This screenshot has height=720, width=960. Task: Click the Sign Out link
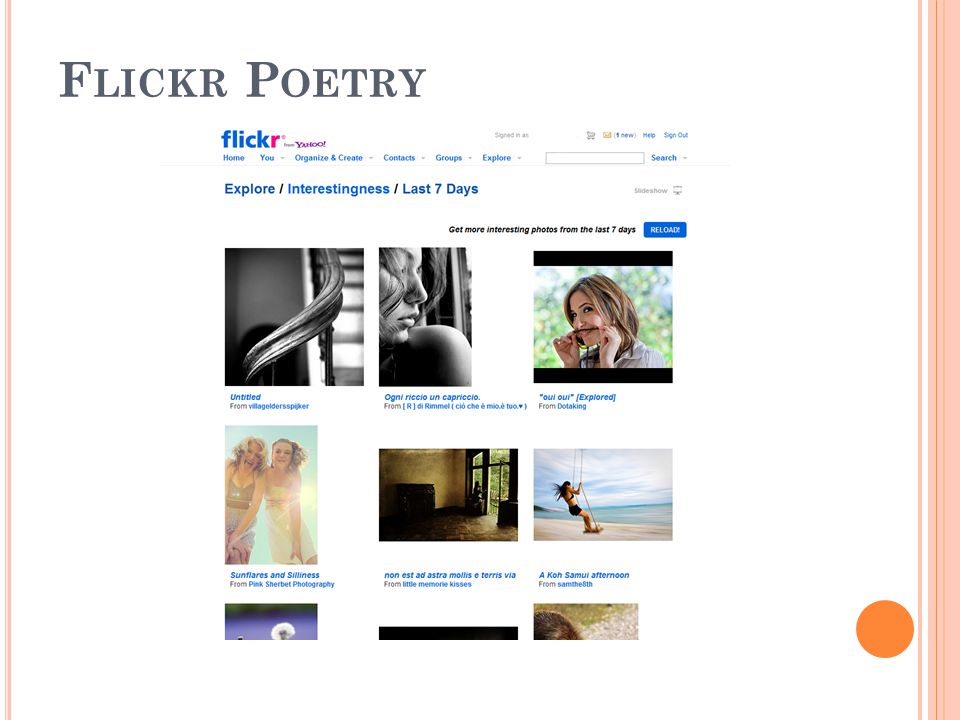click(676, 135)
